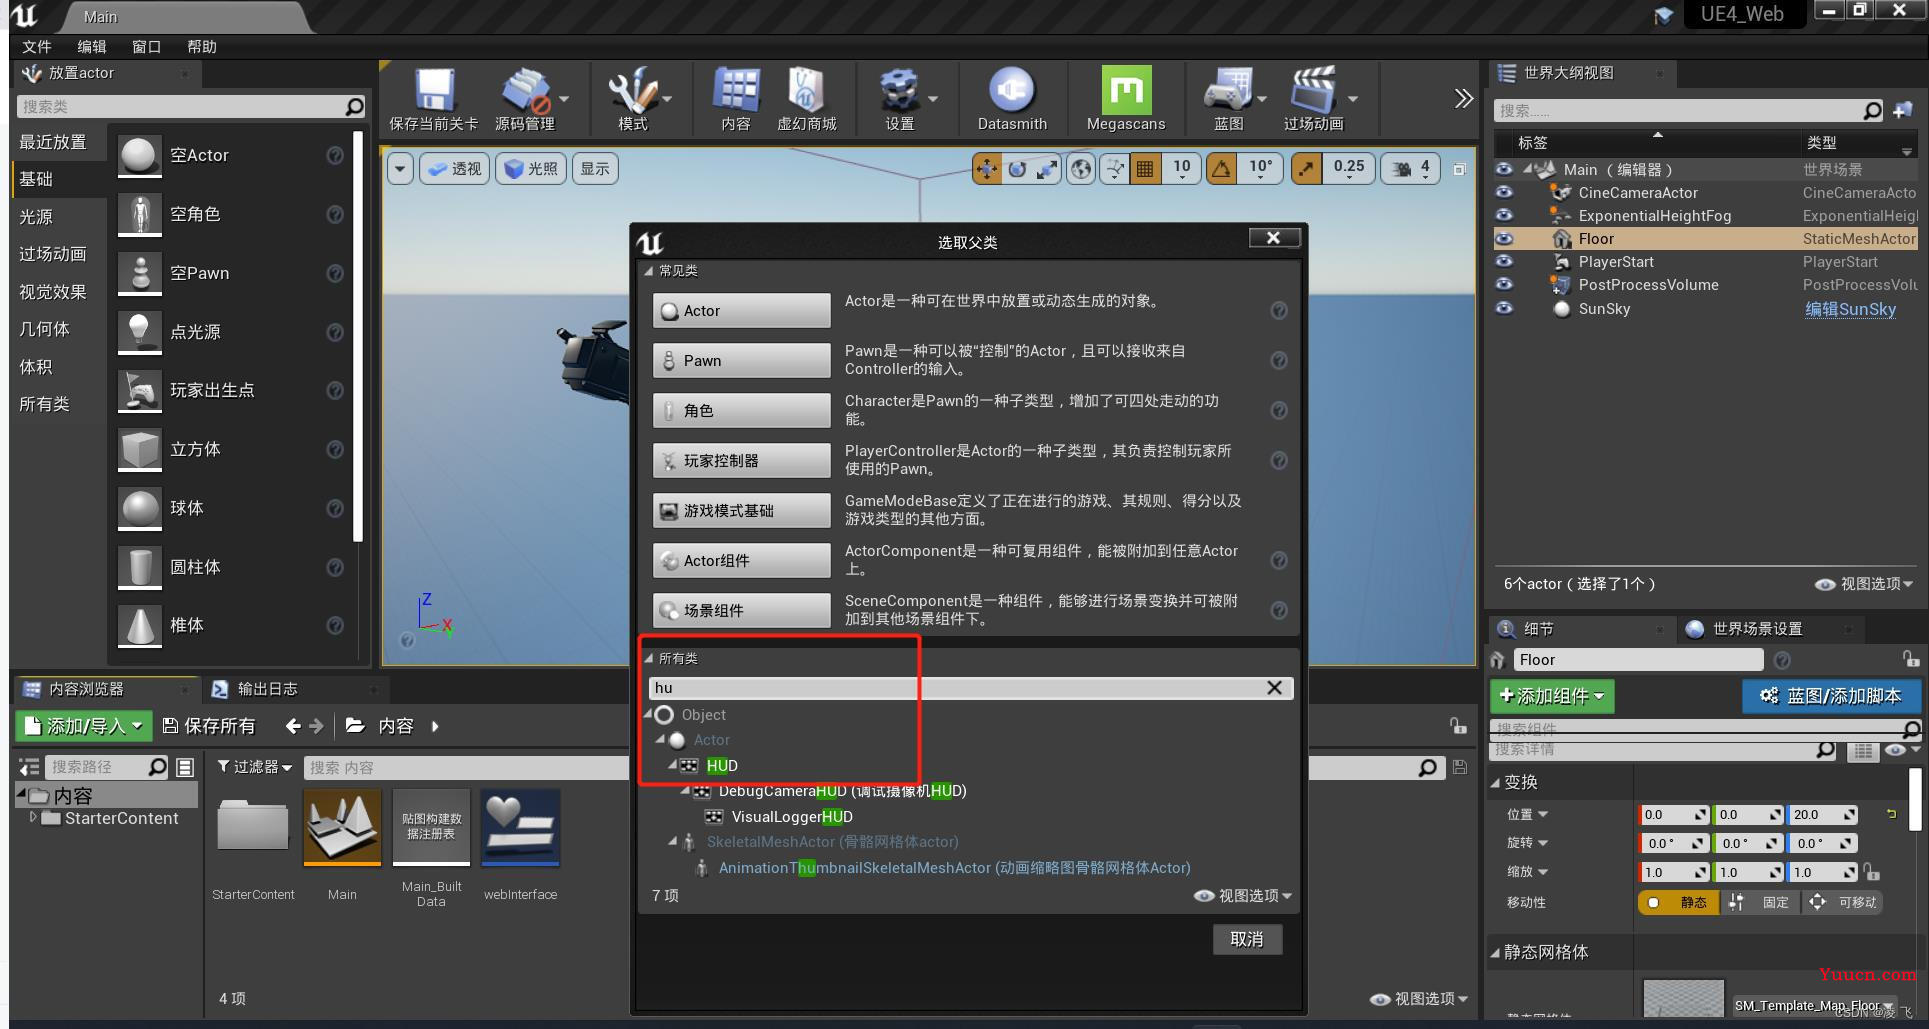The width and height of the screenshot is (1929, 1029).
Task: Add the Cube (立方体) icon
Action: click(139, 449)
